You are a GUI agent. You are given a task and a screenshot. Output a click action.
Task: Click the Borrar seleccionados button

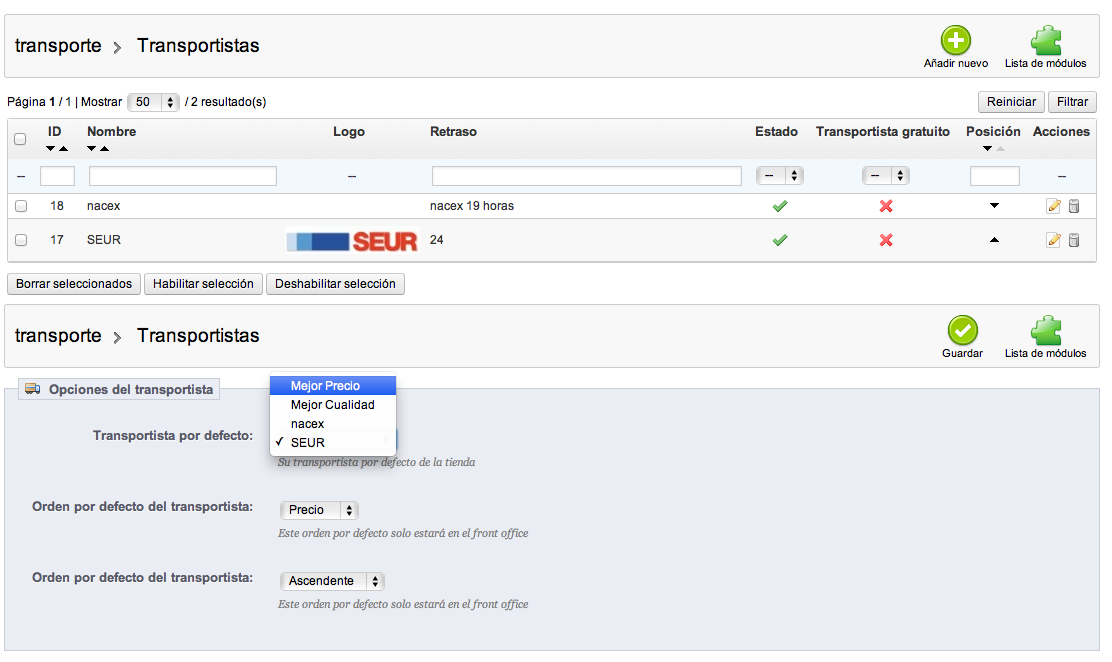tap(74, 284)
